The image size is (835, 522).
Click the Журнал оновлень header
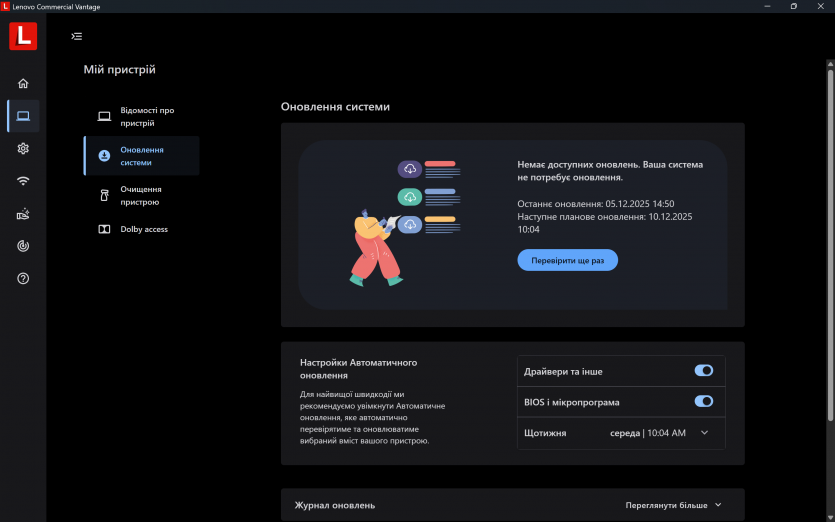335,505
